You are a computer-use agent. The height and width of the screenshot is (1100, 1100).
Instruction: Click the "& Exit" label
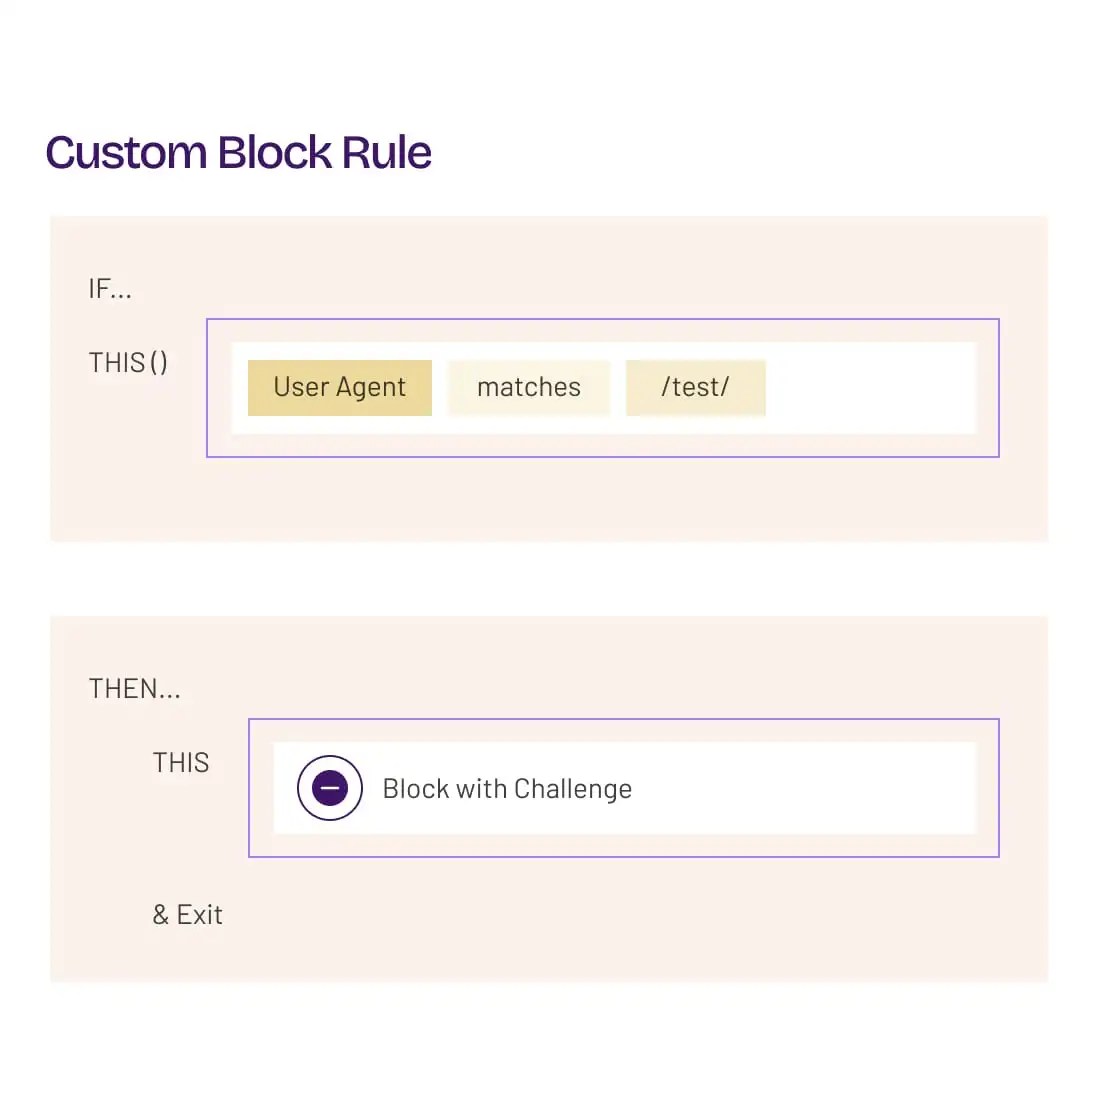point(187,915)
